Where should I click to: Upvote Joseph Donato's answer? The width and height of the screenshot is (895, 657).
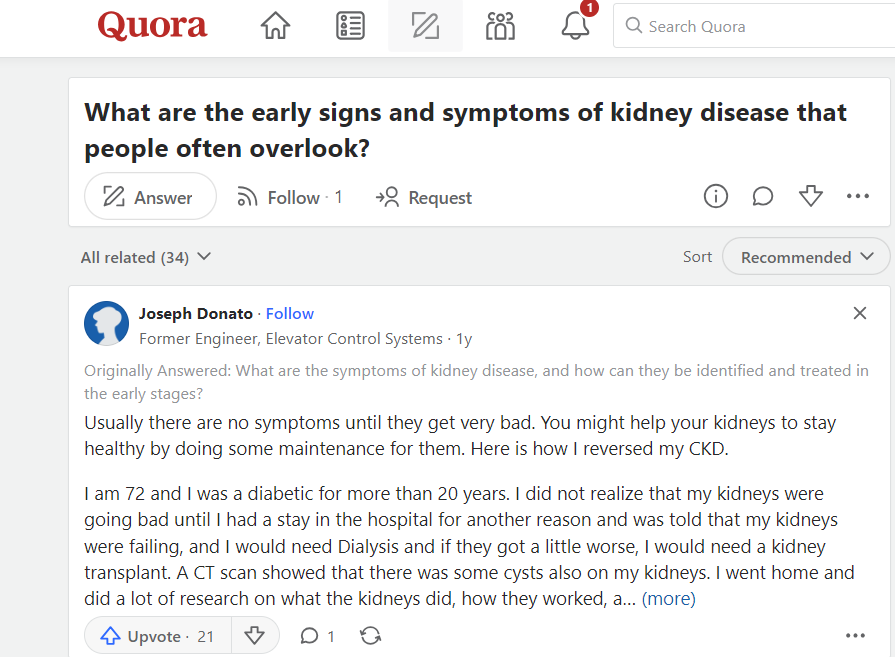158,636
